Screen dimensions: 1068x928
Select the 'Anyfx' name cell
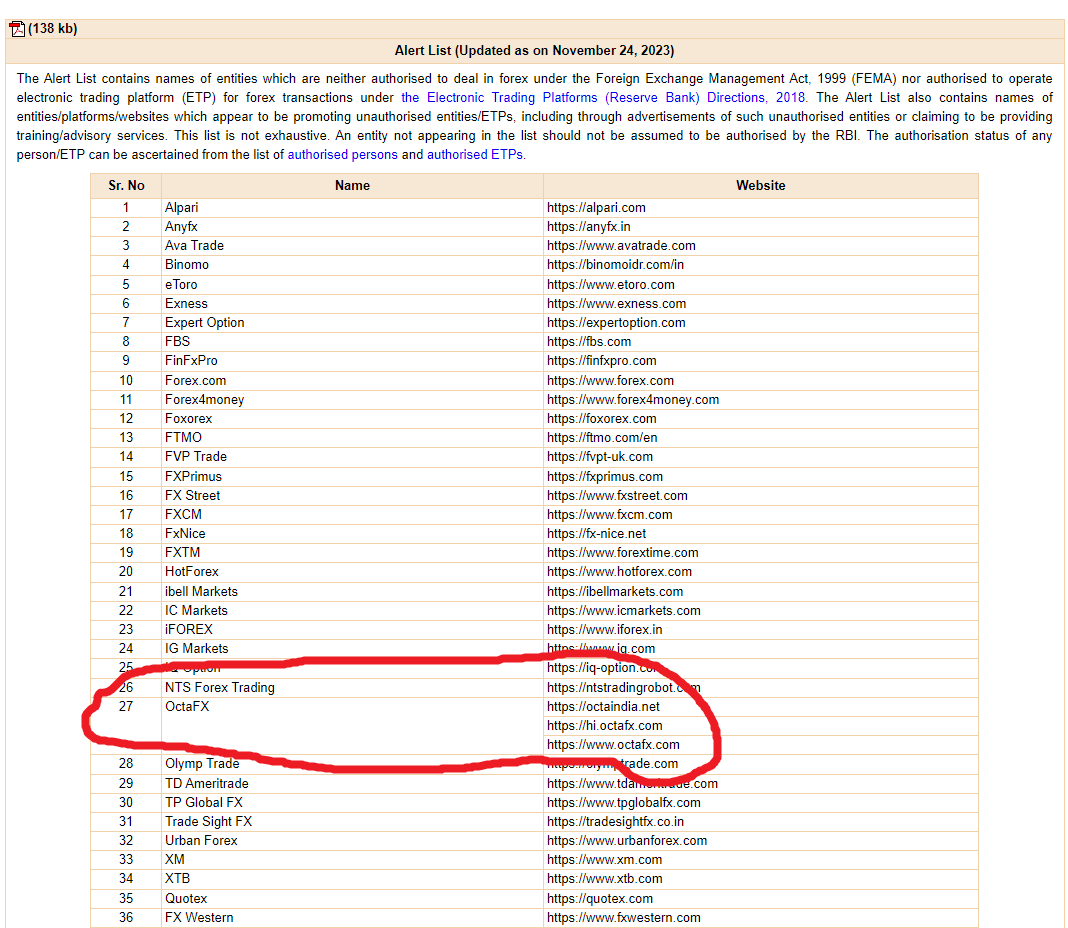[352, 227]
